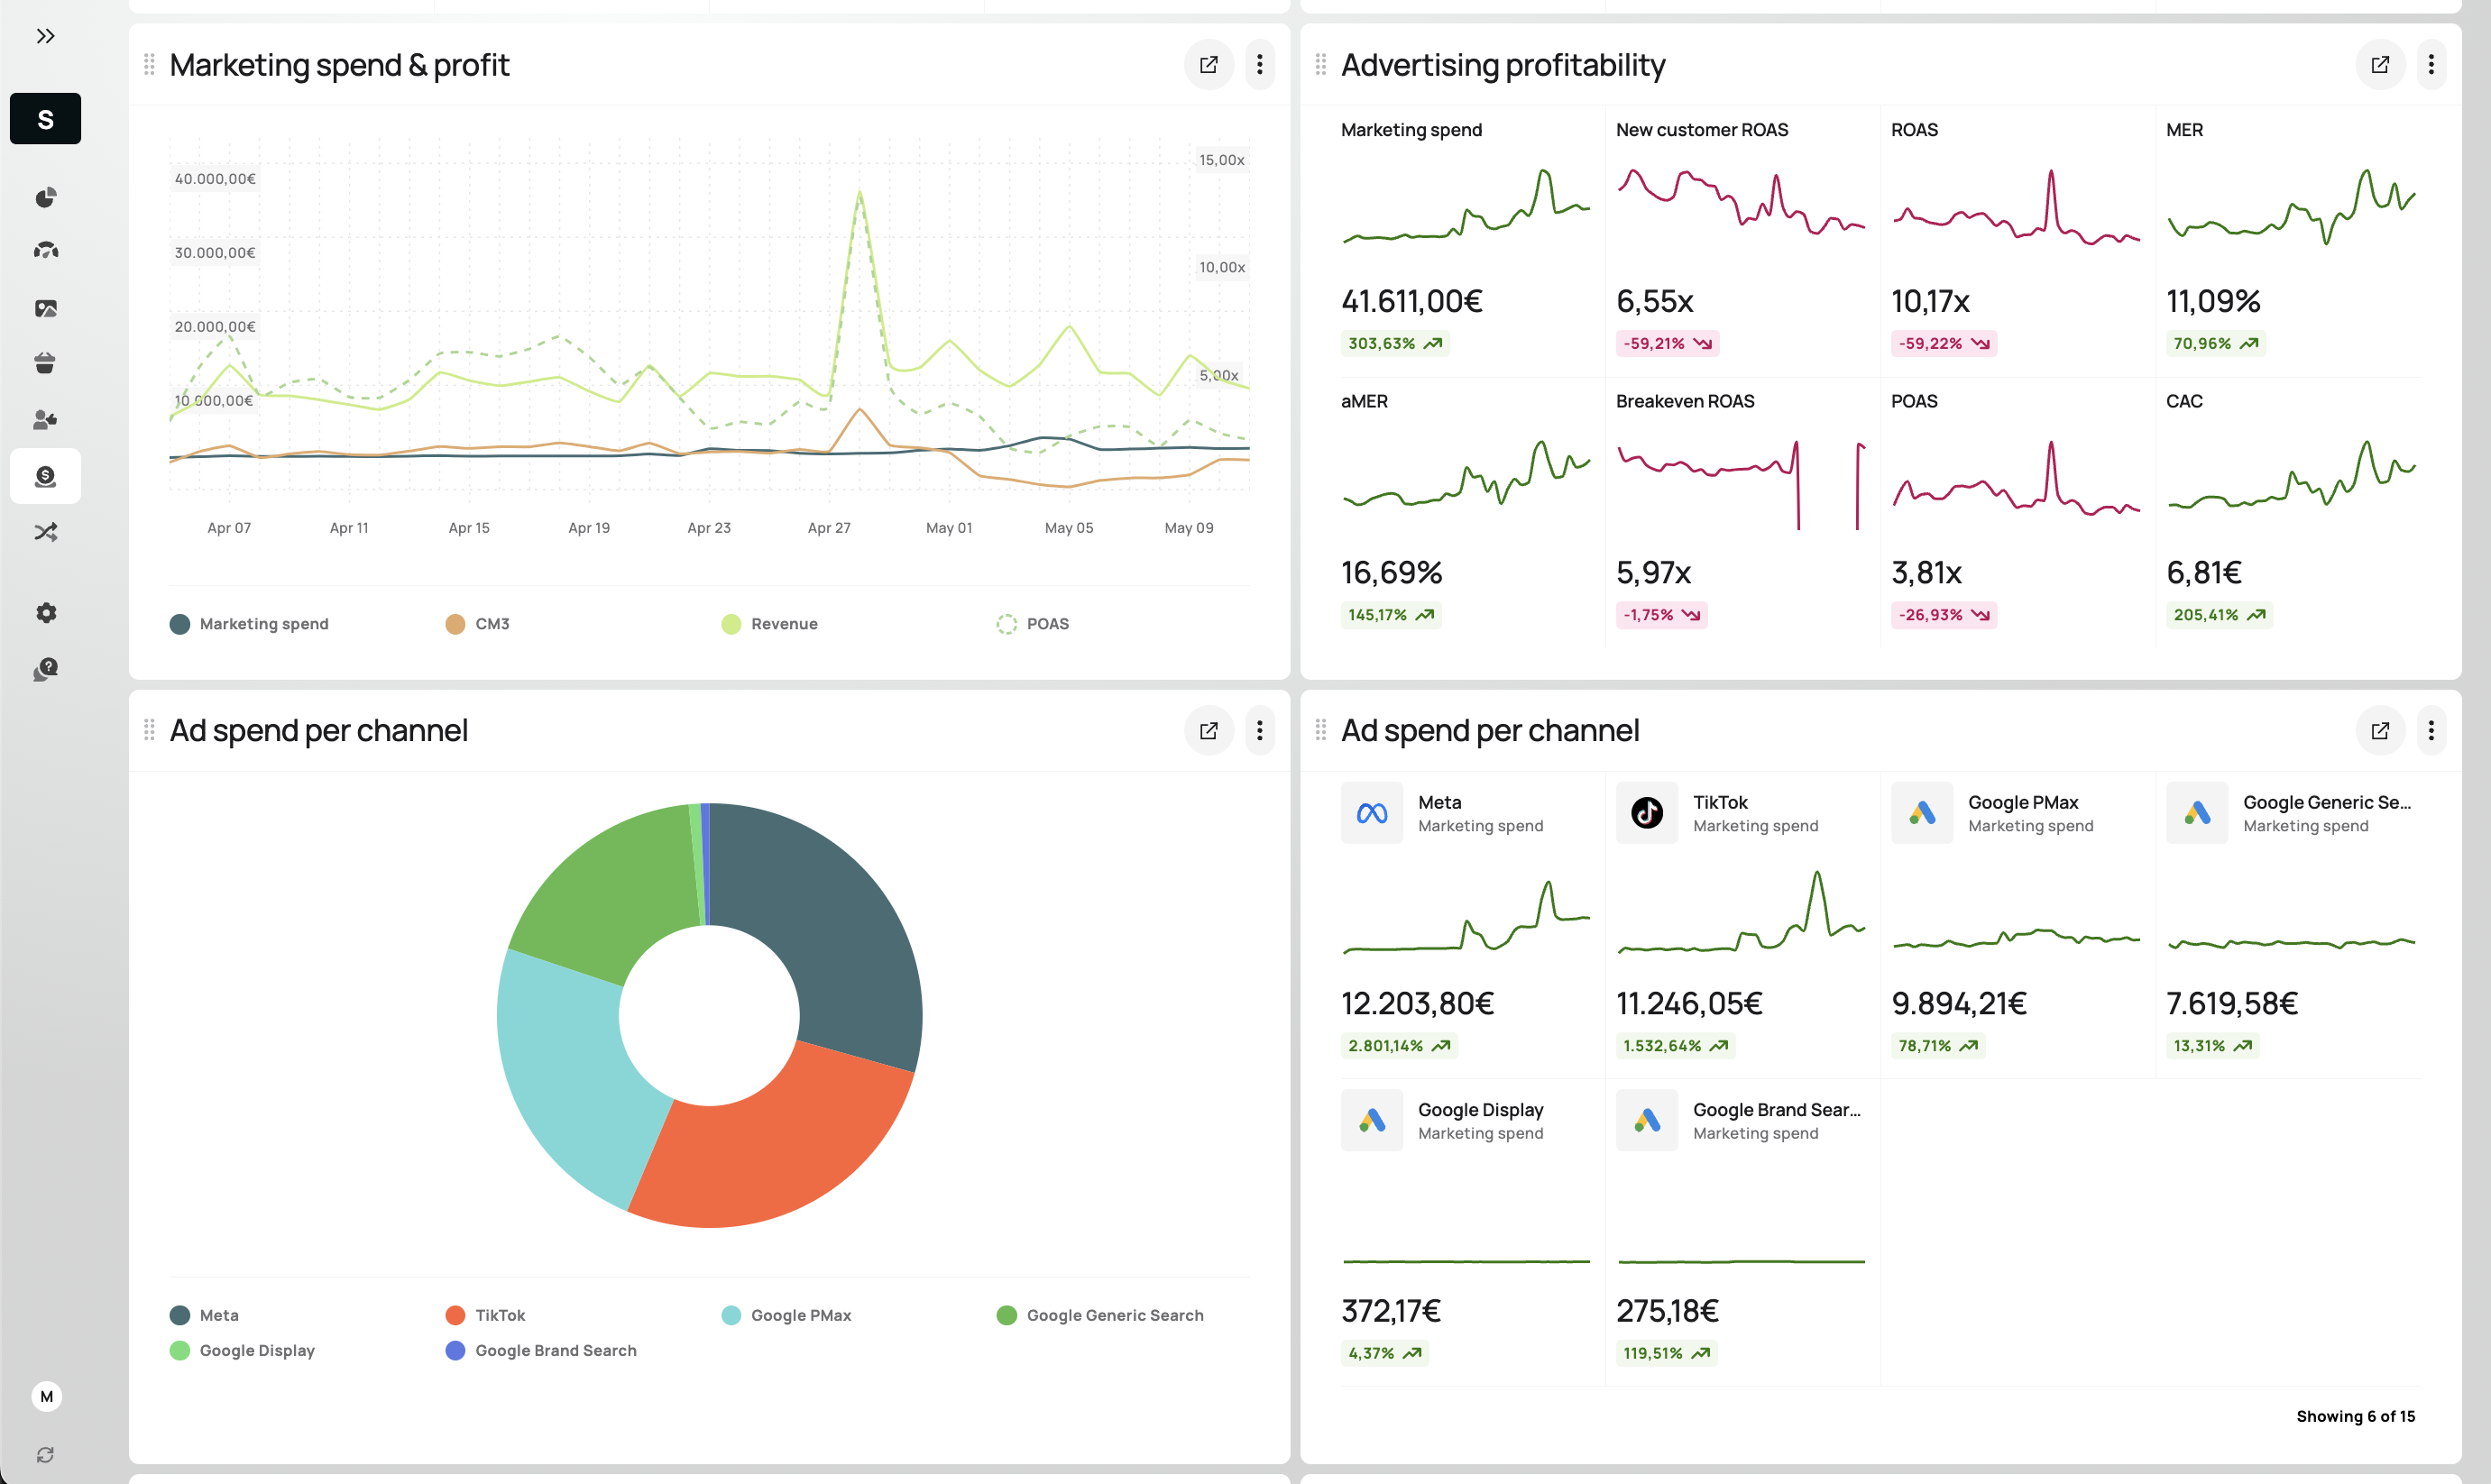Open Advertising profitability options menu
The image size is (2491, 1484).
click(2430, 65)
